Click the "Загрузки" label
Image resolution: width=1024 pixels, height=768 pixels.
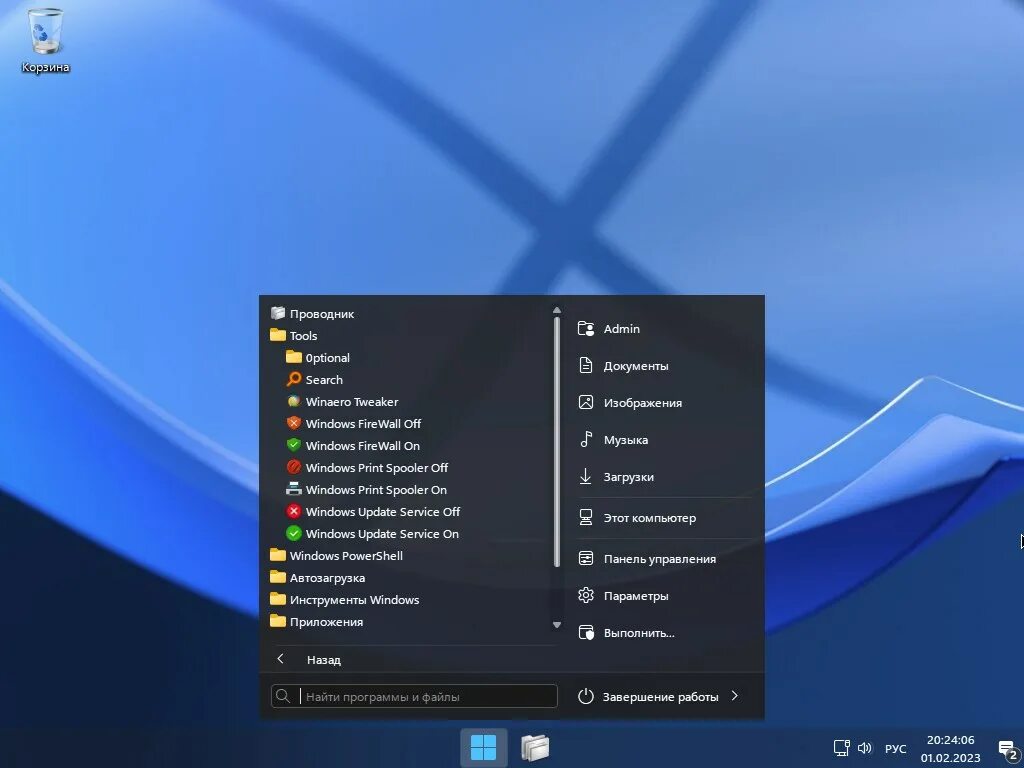pos(628,477)
